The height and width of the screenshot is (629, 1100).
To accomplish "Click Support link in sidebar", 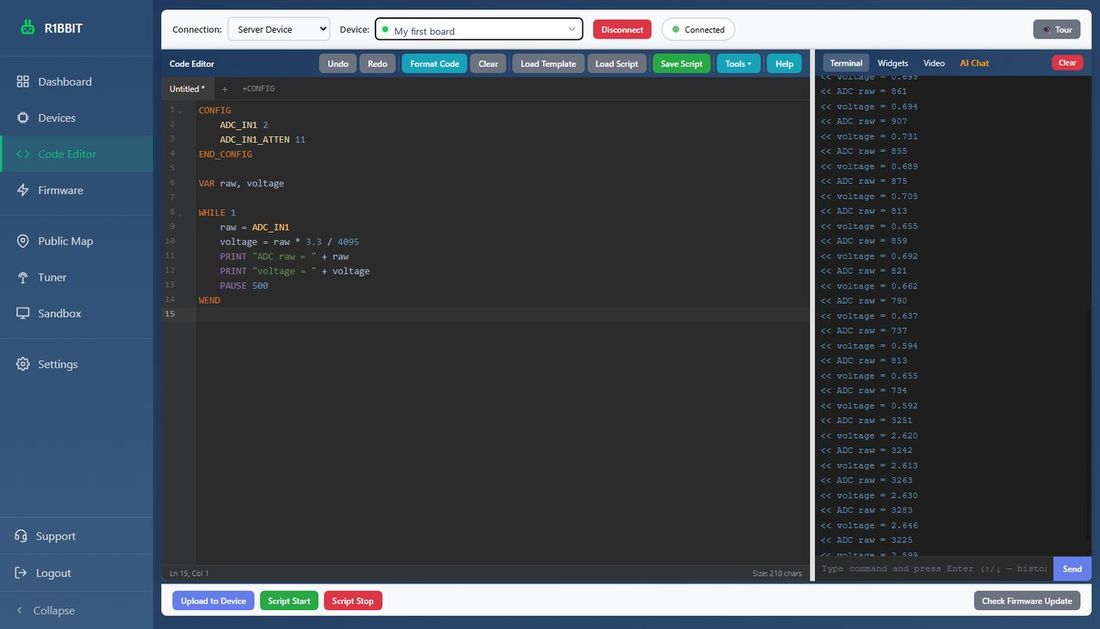I will pos(76,536).
